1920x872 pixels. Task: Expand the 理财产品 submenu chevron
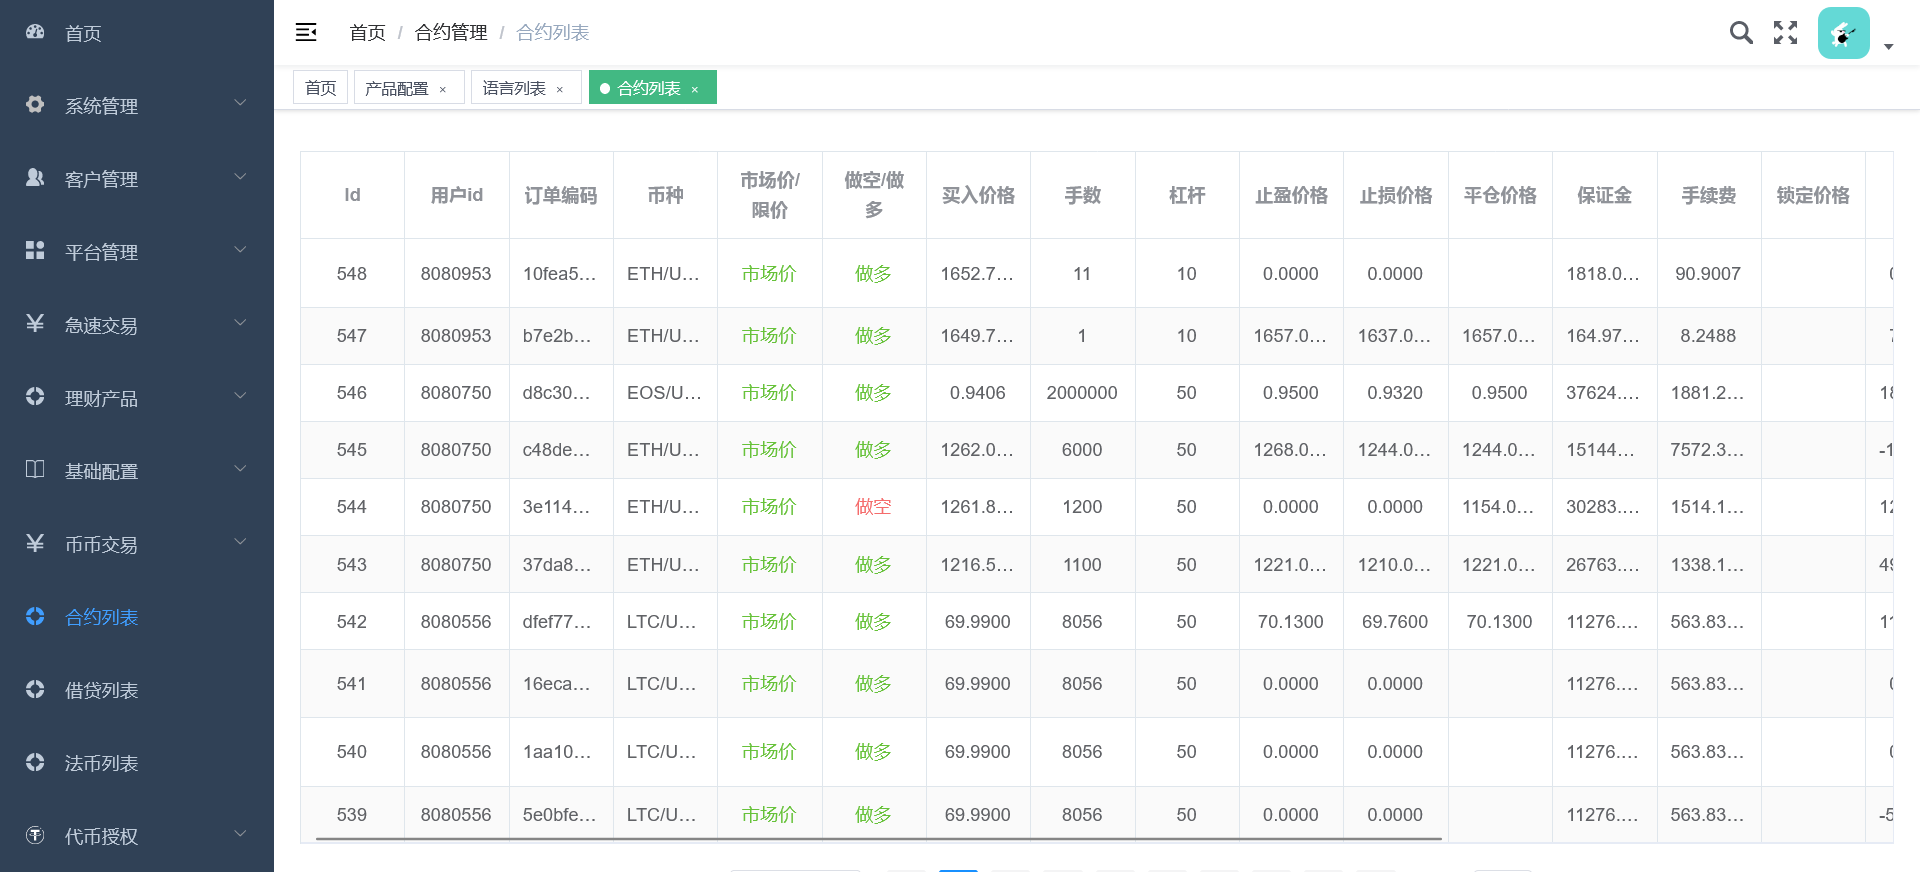click(x=240, y=396)
